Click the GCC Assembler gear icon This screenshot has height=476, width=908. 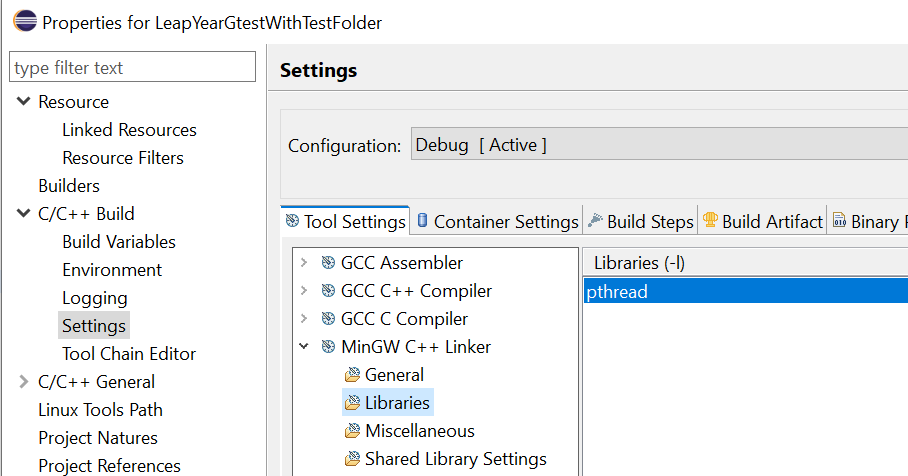pos(328,263)
